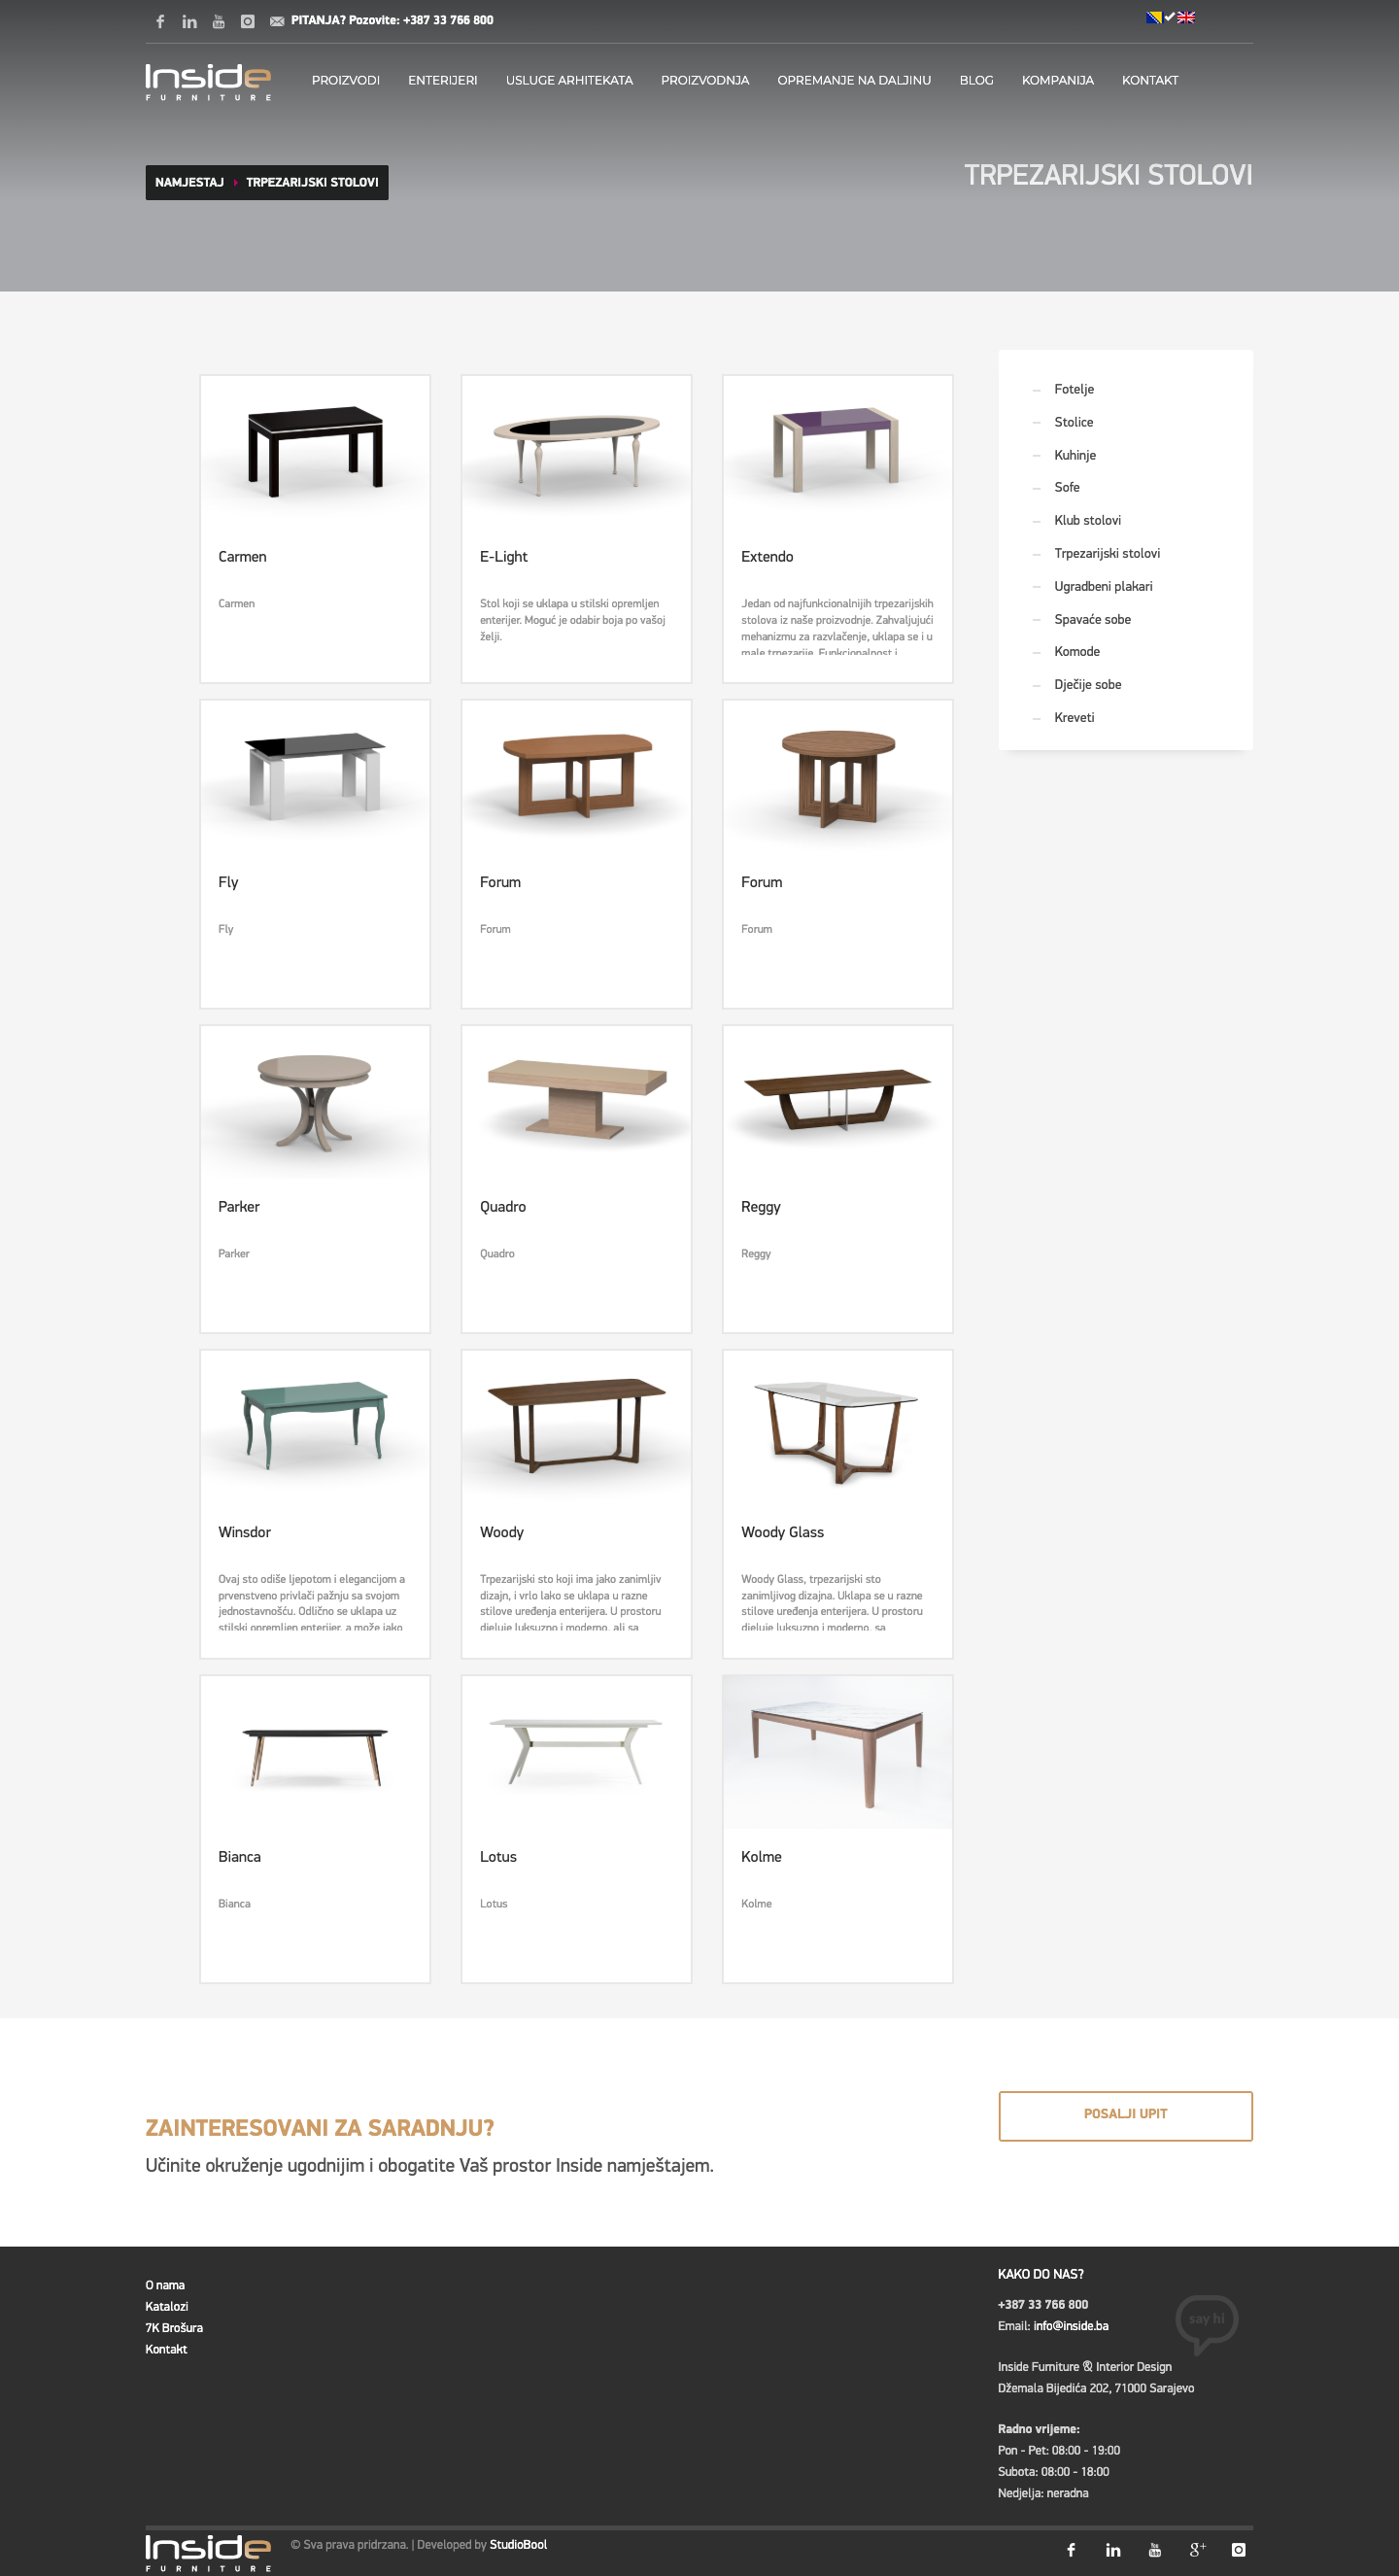Open the YouTube icon in the top bar
1399x2576 pixels.
click(218, 21)
